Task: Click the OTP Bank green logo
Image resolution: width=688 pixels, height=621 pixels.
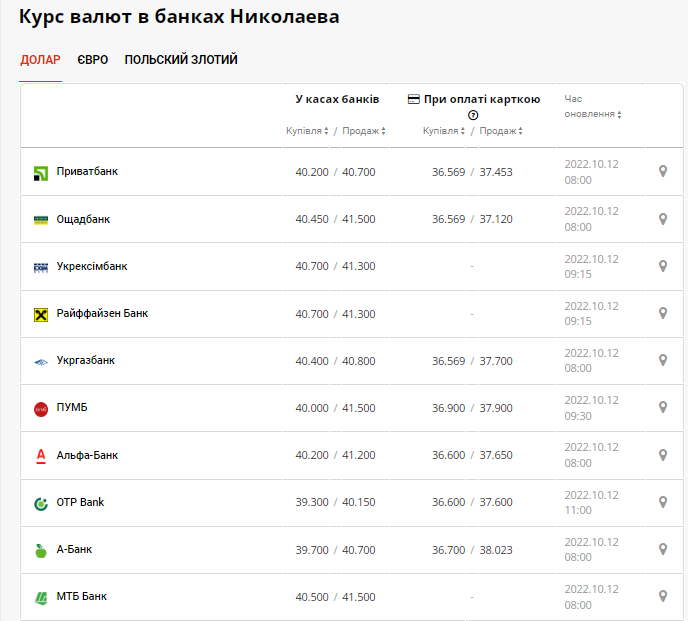Action: click(x=41, y=504)
